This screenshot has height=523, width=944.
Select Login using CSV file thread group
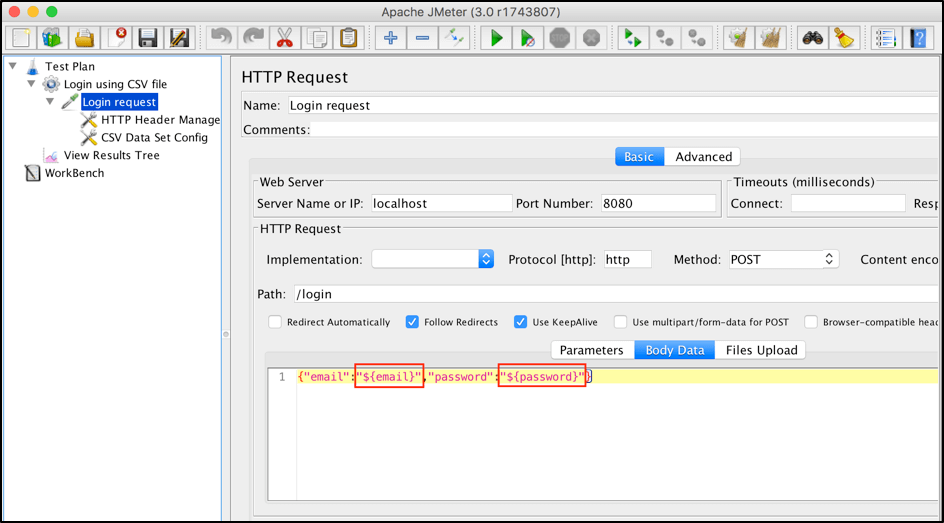115,84
